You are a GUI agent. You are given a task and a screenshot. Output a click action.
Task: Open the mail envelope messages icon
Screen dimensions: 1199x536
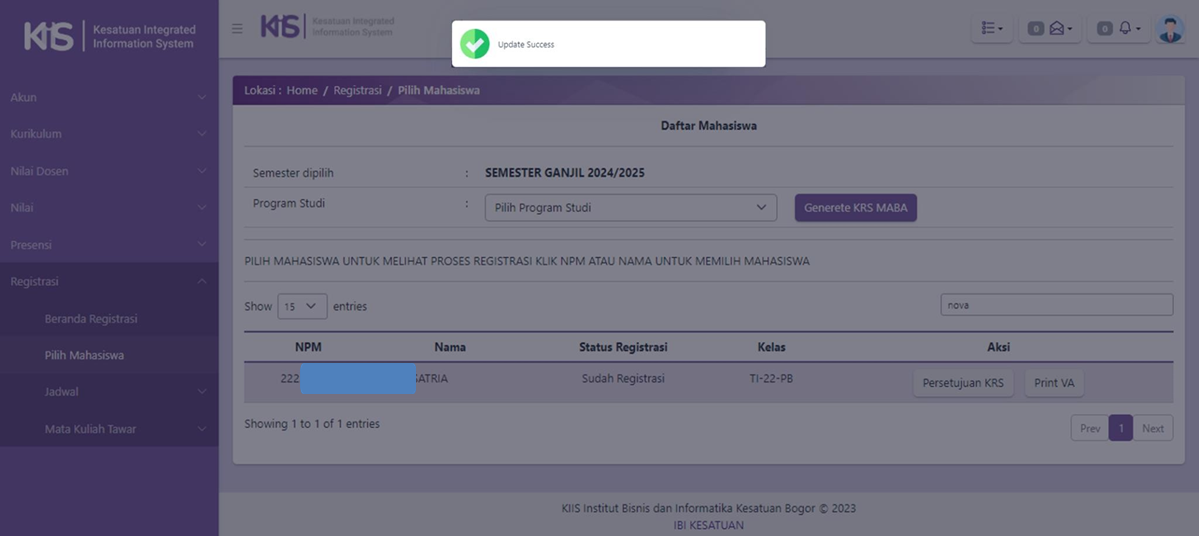point(1057,29)
